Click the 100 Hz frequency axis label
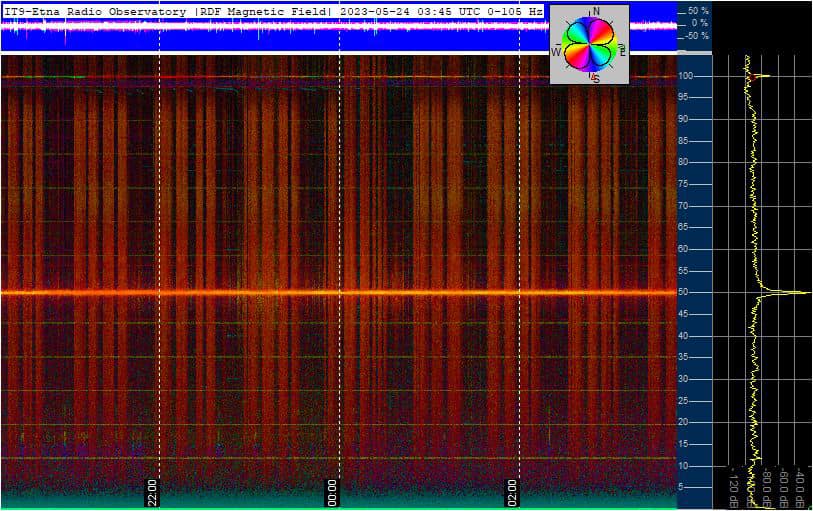Viewport: 813px width, 511px height. (x=685, y=76)
